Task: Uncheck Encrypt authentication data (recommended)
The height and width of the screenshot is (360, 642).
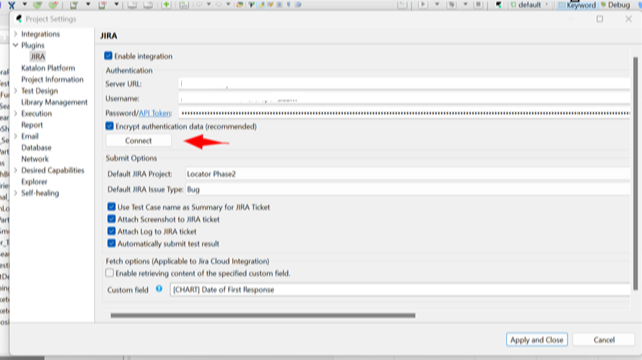Action: pyautogui.click(x=109, y=126)
